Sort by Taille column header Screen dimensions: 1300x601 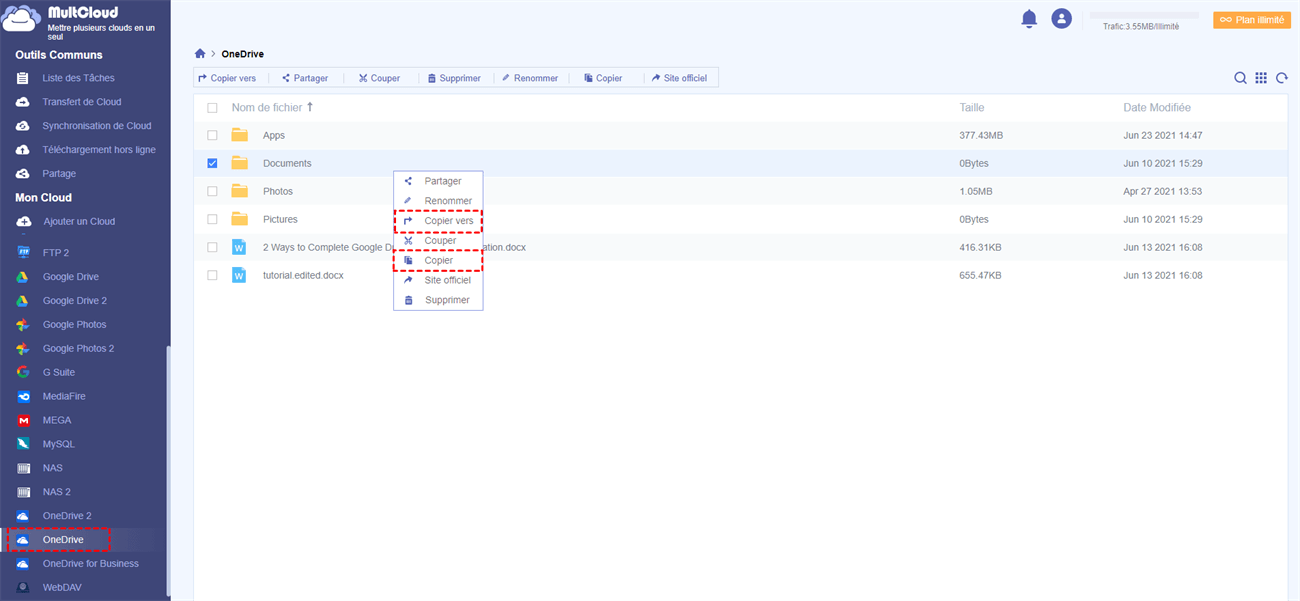972,107
